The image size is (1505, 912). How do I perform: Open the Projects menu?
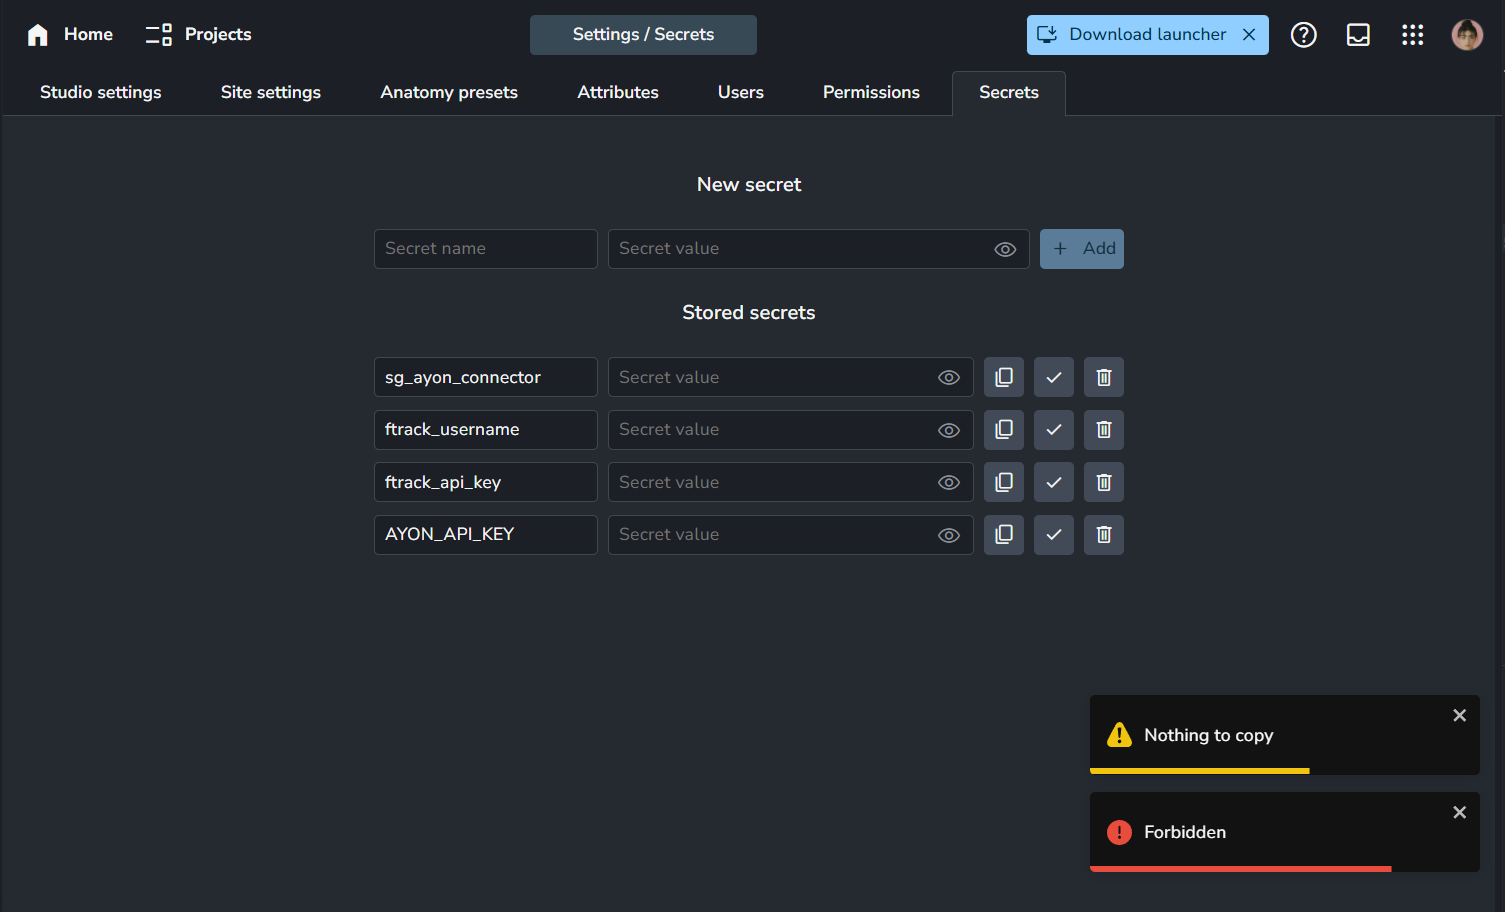pos(199,35)
